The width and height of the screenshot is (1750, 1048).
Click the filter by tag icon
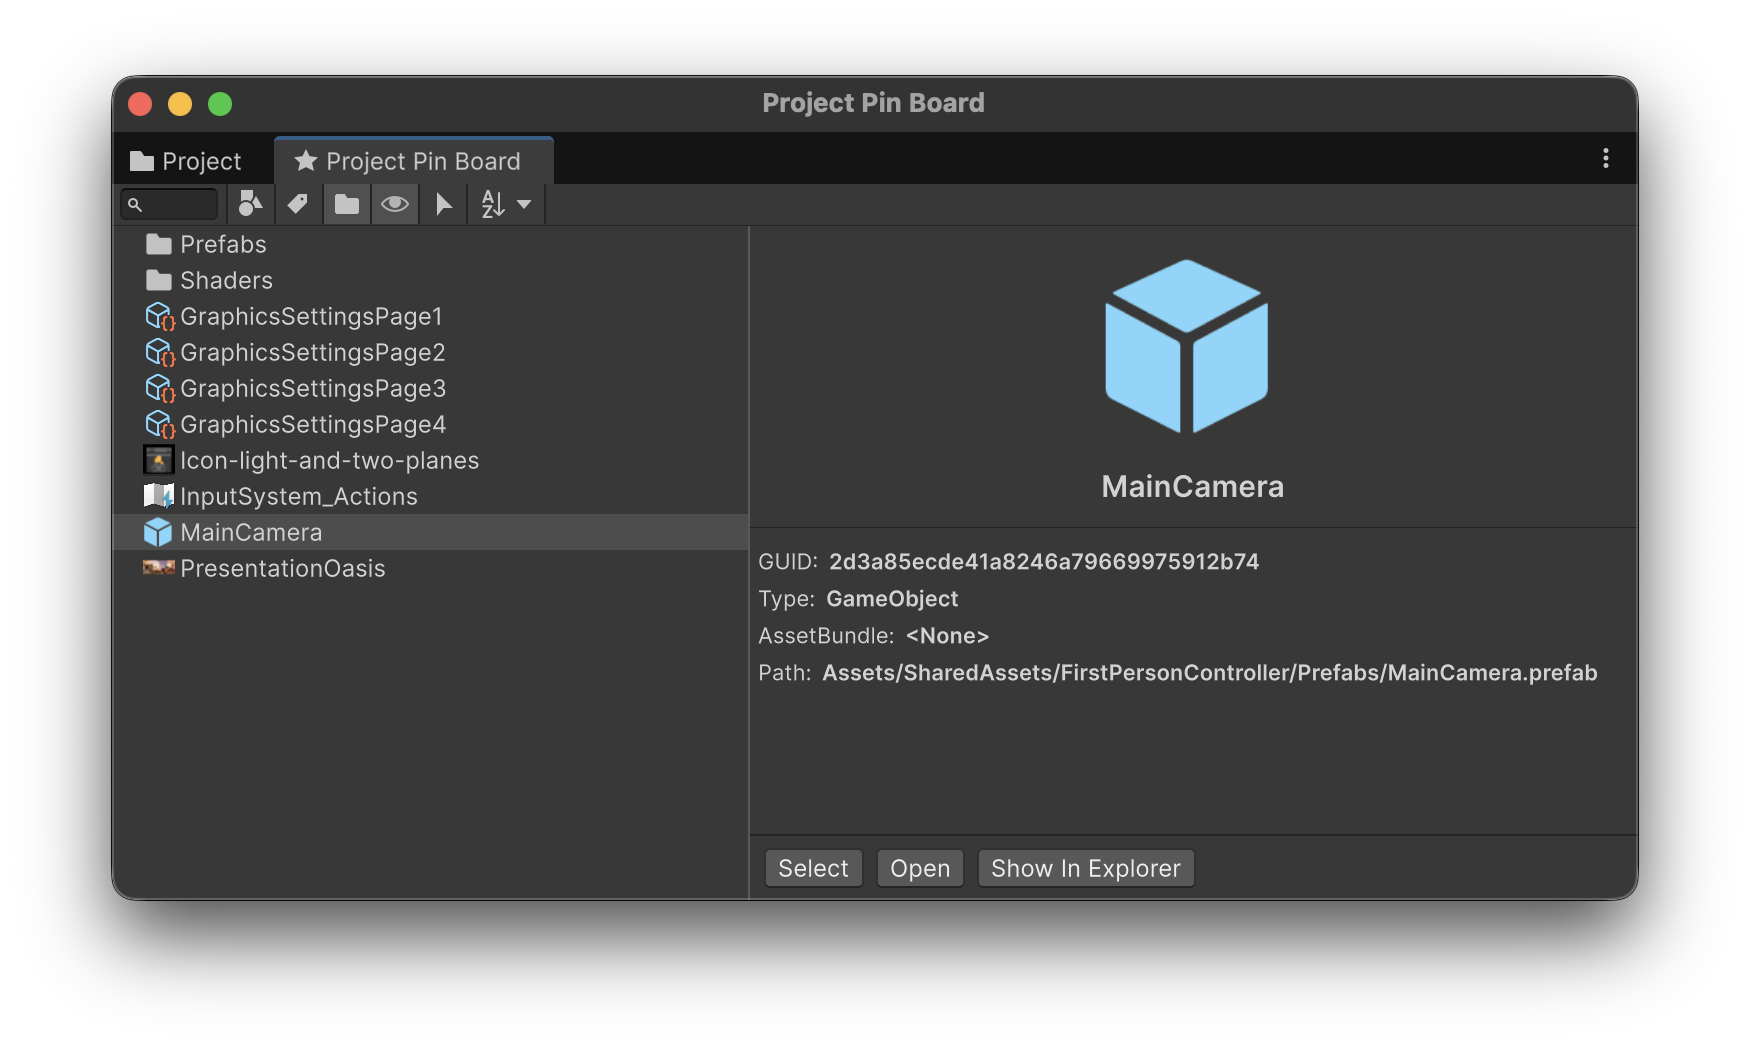pos(298,204)
